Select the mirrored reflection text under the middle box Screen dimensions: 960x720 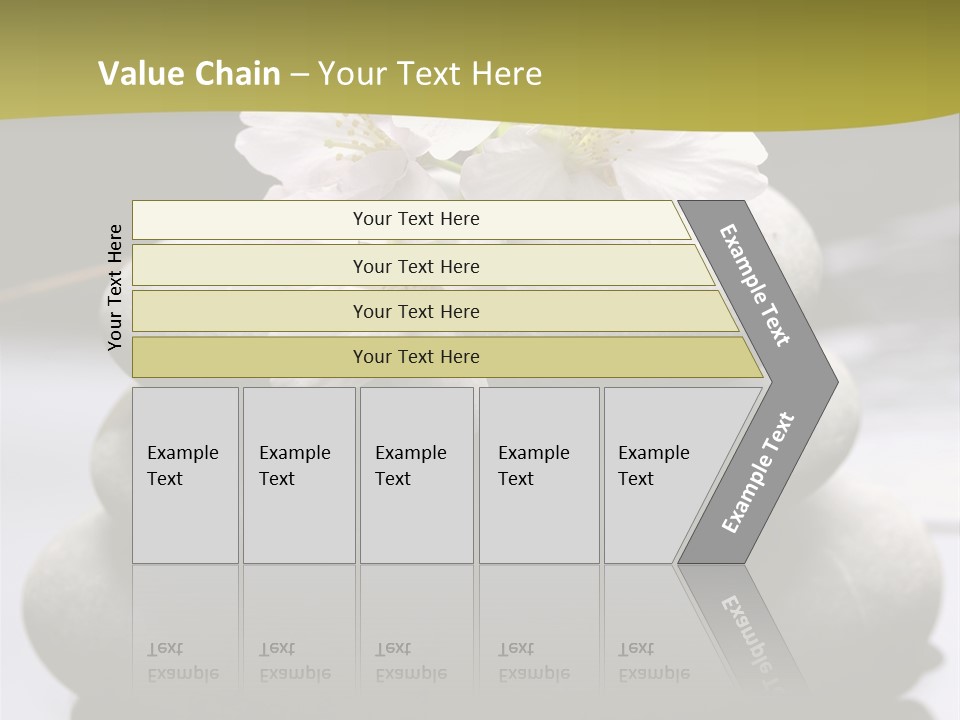click(410, 661)
